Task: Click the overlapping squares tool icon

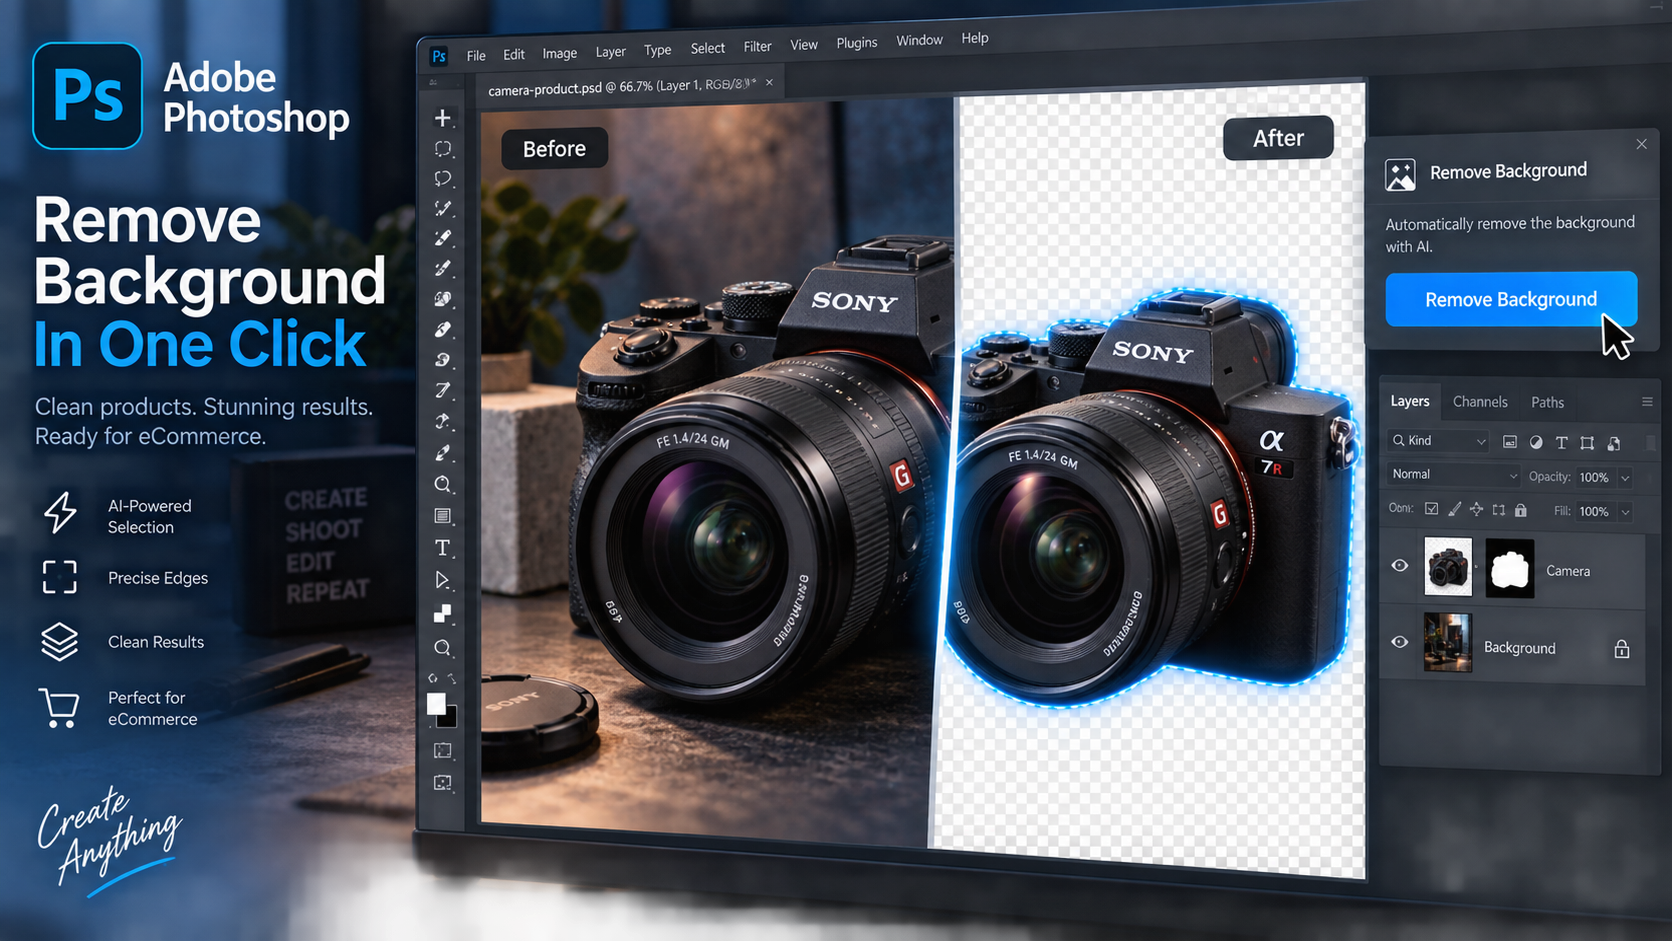Action: [x=442, y=614]
